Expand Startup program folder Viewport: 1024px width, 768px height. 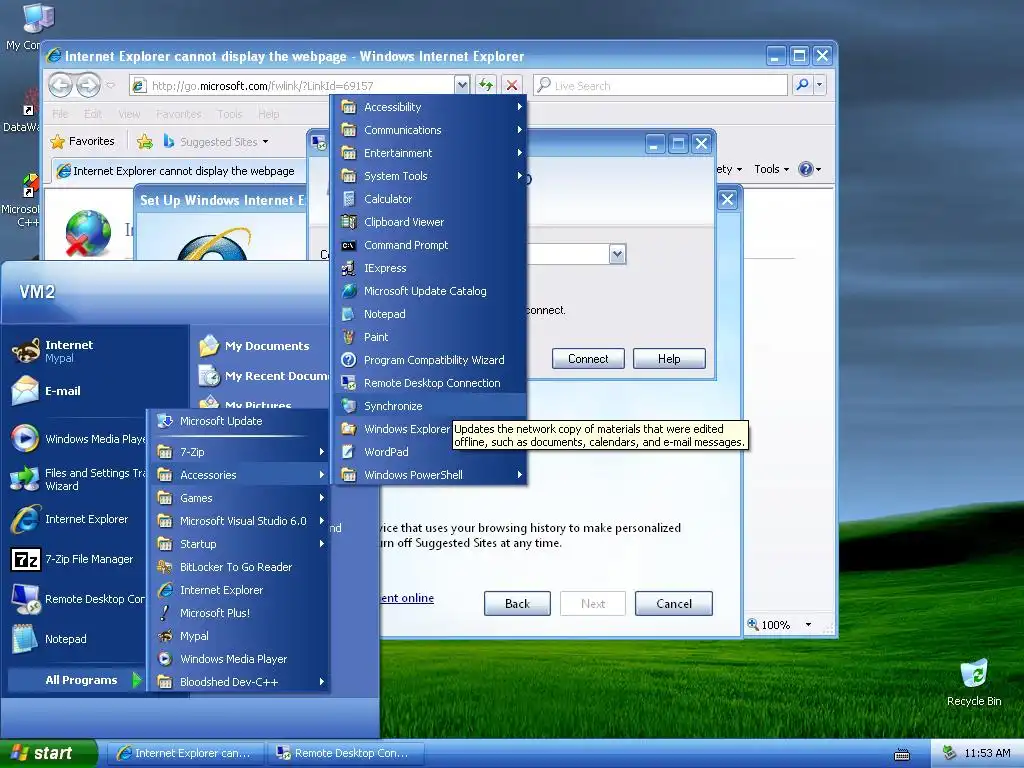click(239, 544)
